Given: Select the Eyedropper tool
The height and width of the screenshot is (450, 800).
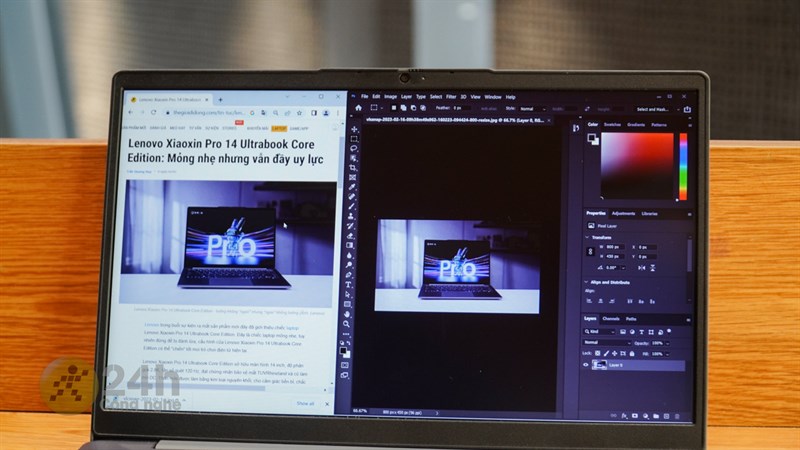Looking at the screenshot, I should (352, 187).
